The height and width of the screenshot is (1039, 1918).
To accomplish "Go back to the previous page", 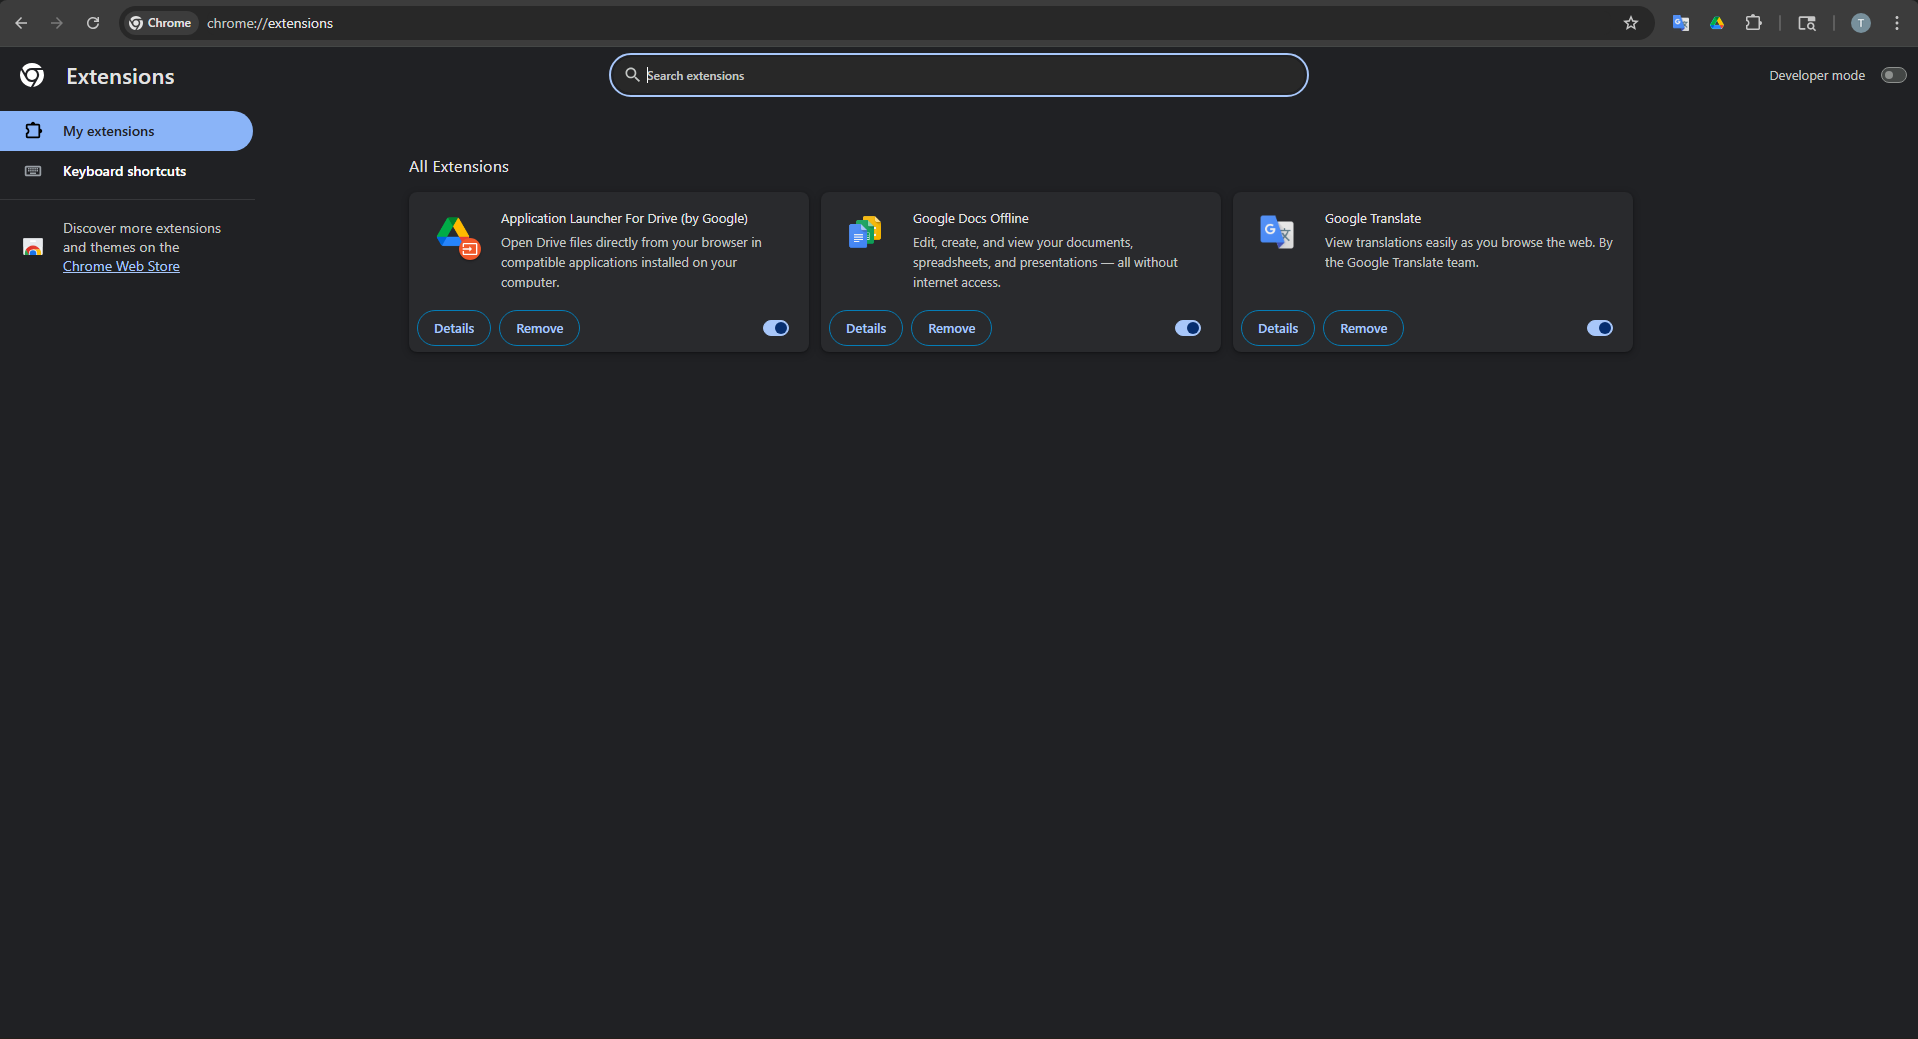I will [x=21, y=23].
